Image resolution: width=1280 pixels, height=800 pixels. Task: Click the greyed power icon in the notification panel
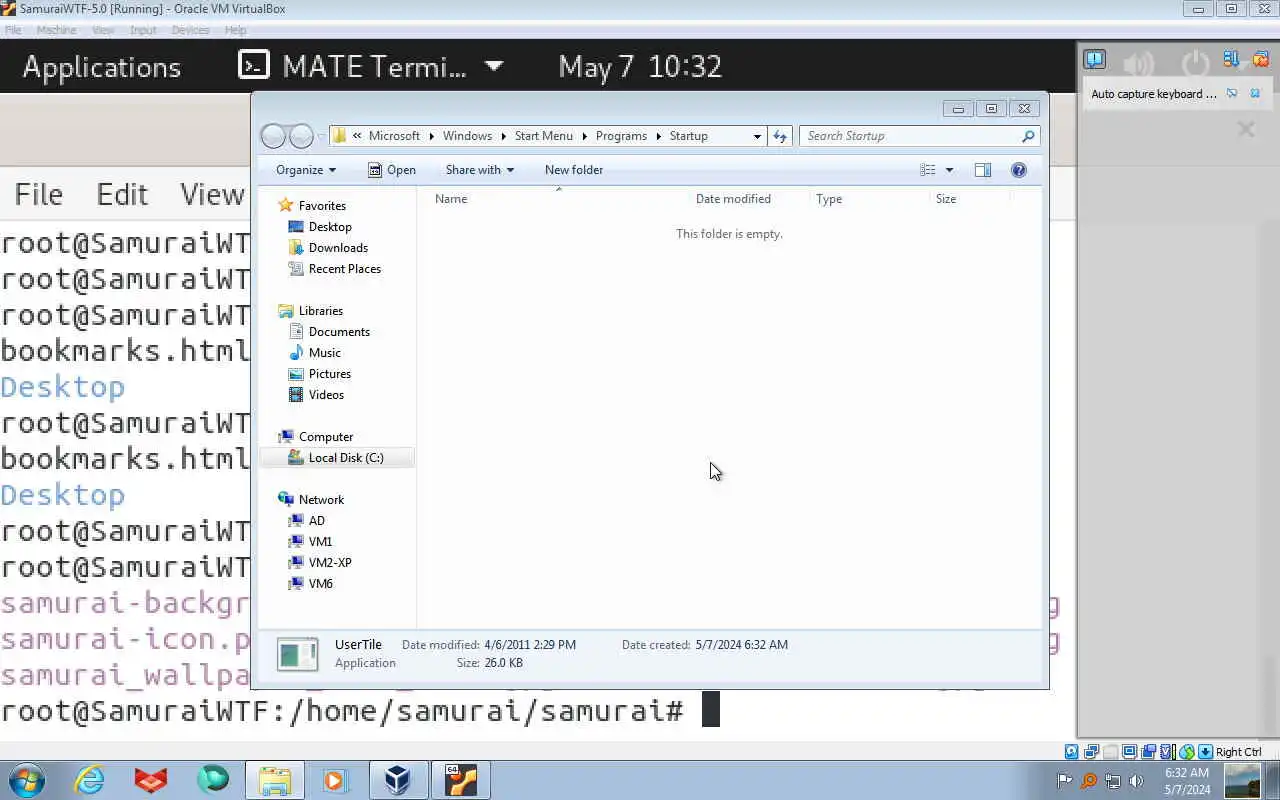[1195, 64]
